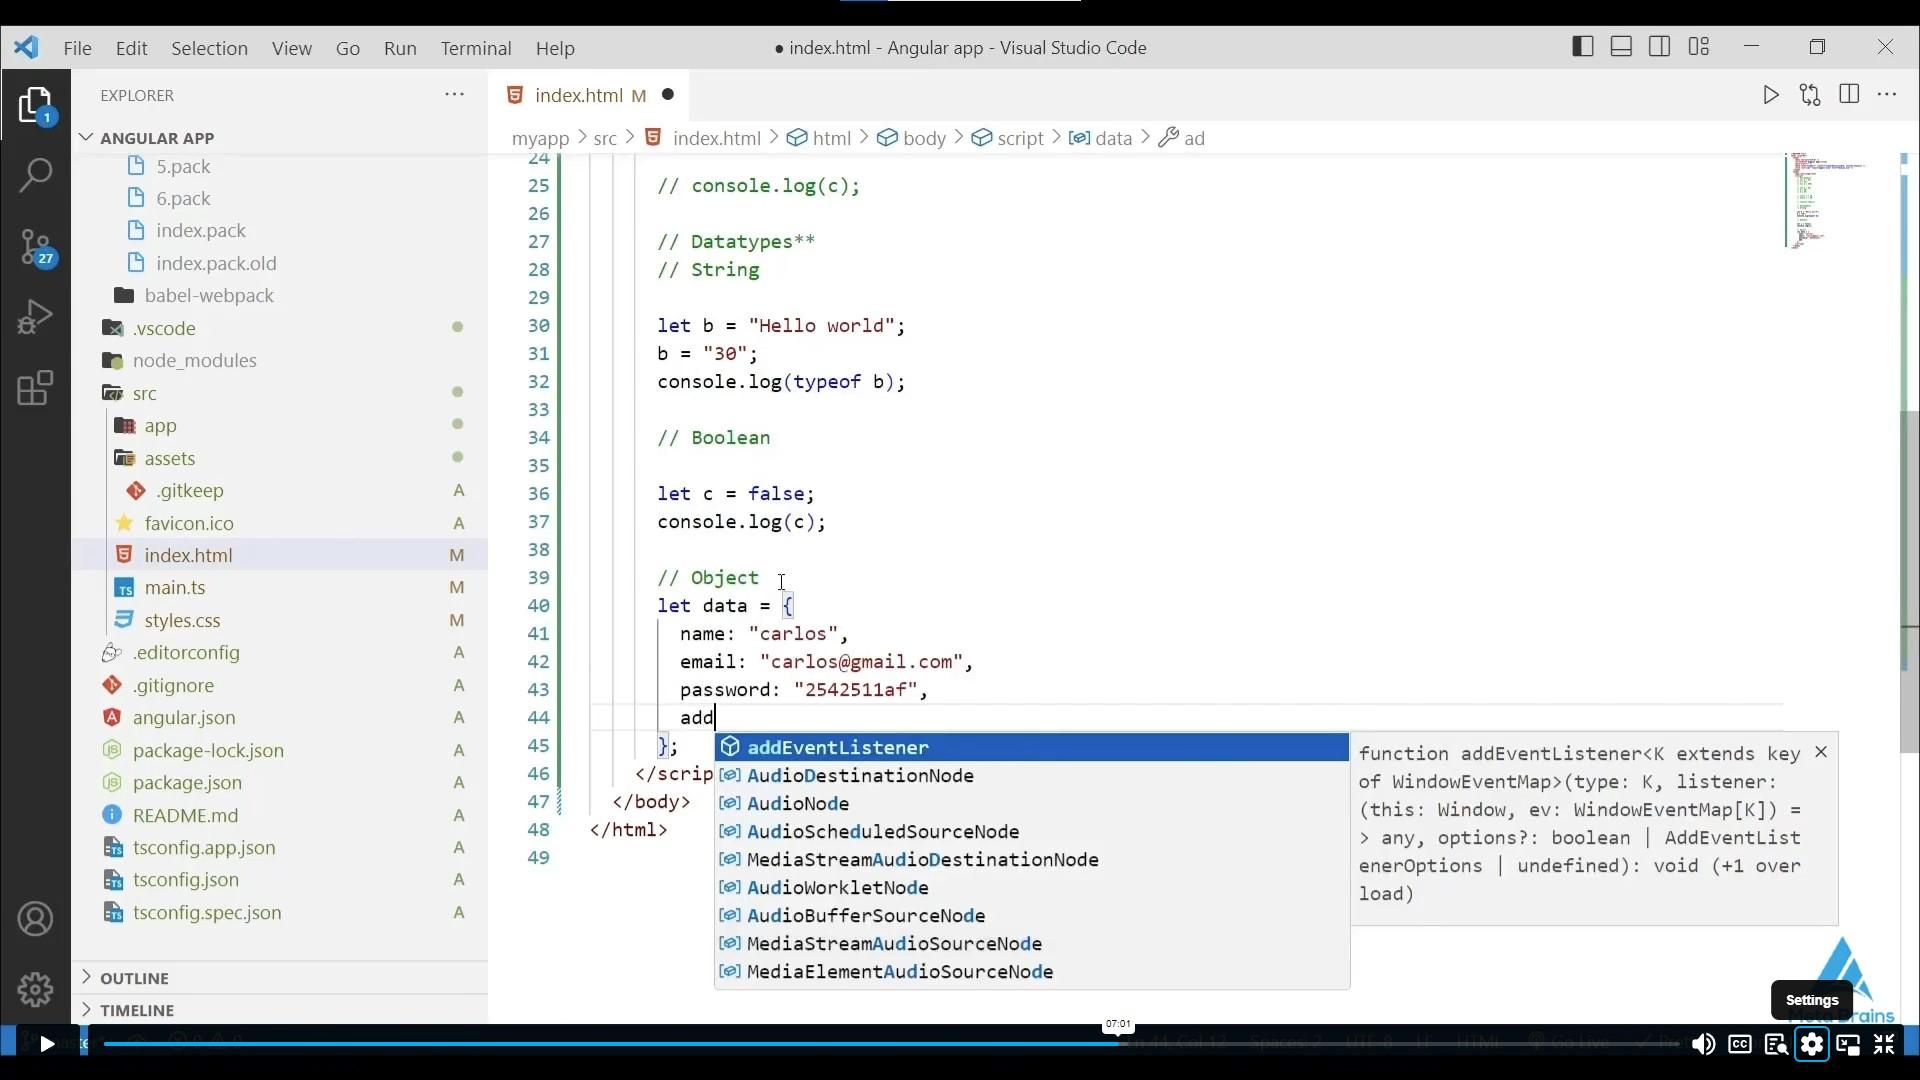
Task: Open the video transcript icon
Action: click(x=1776, y=1044)
